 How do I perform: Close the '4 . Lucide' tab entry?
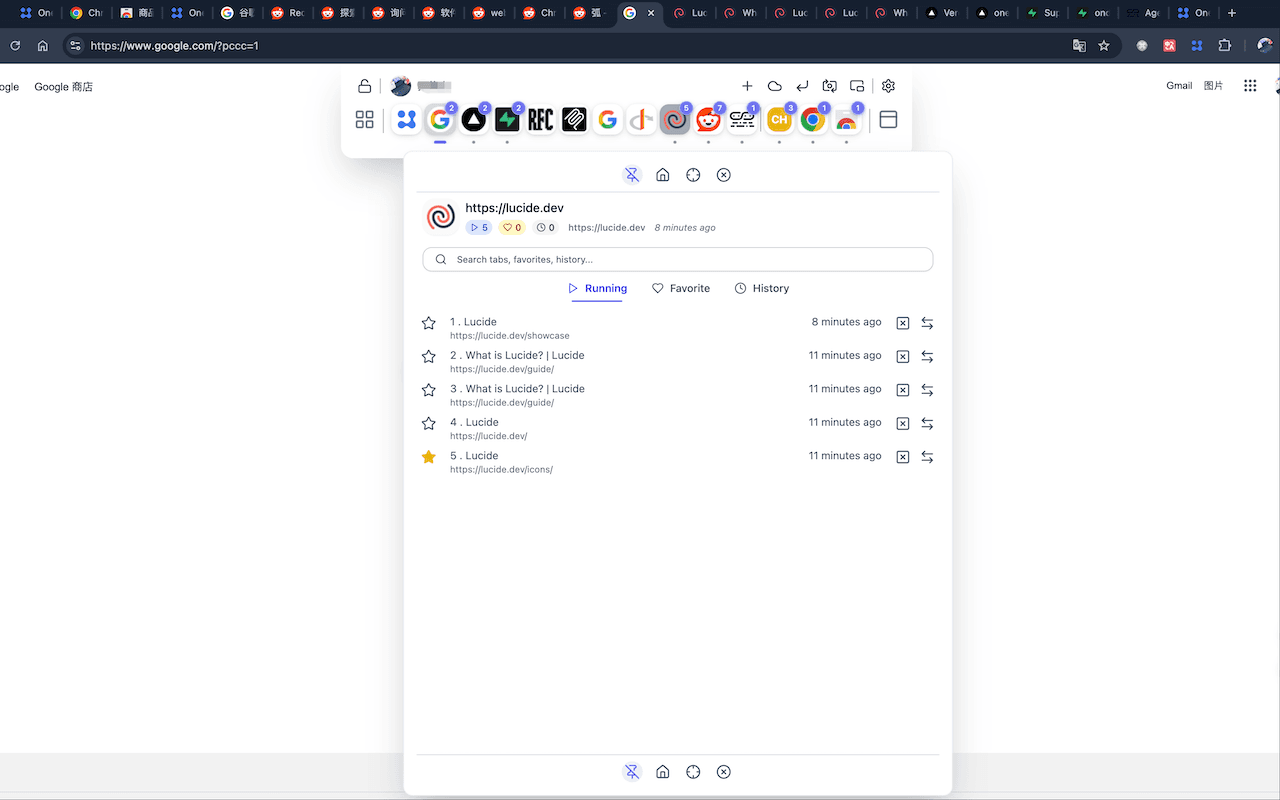pos(903,423)
